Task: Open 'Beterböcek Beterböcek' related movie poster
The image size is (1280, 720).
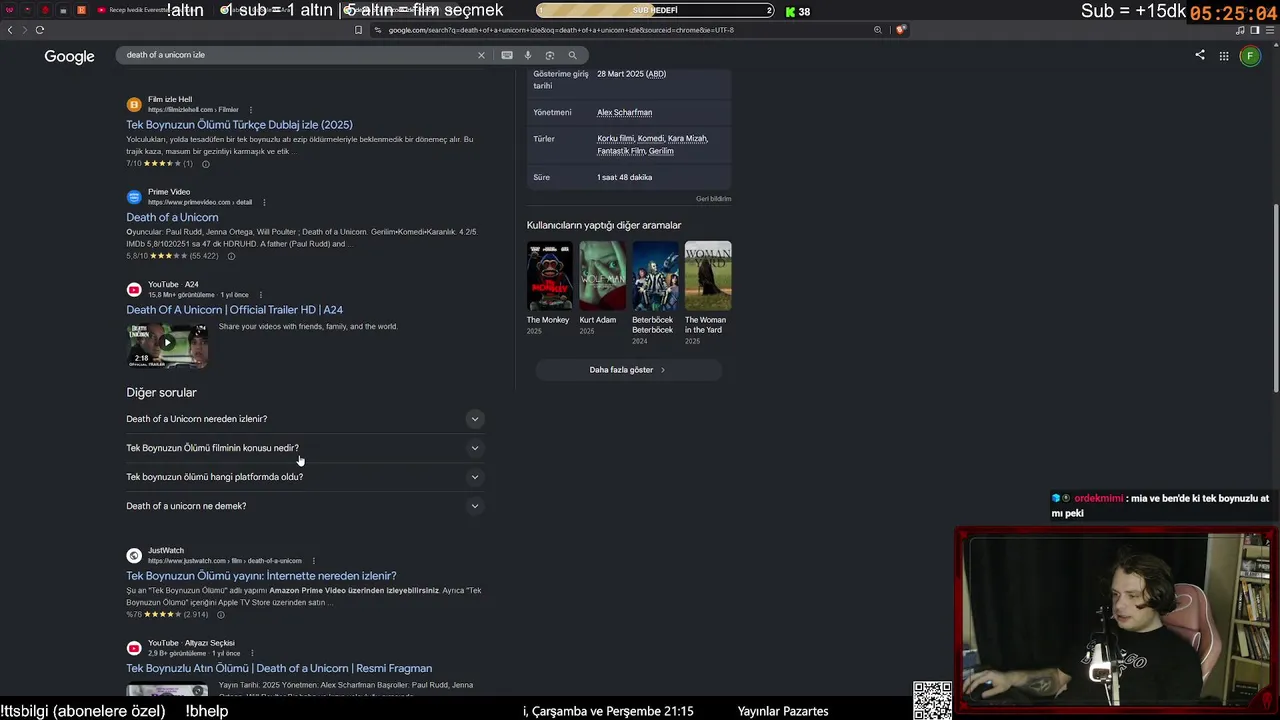Action: tap(655, 276)
